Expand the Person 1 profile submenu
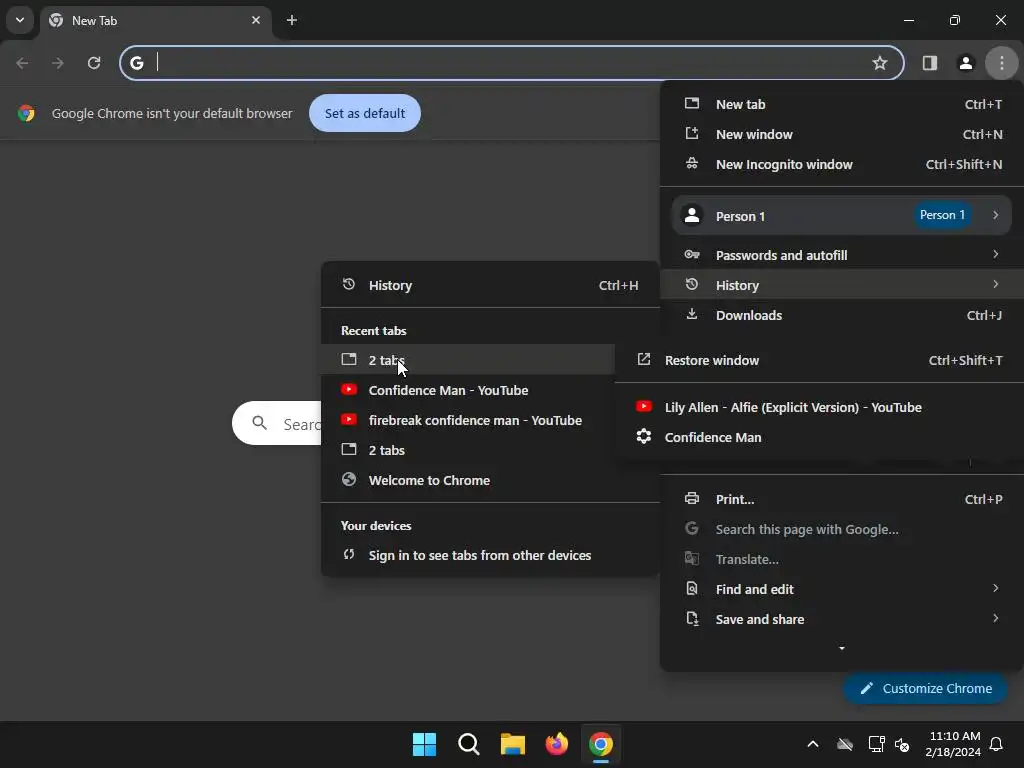The width and height of the screenshot is (1024, 768). click(x=842, y=216)
